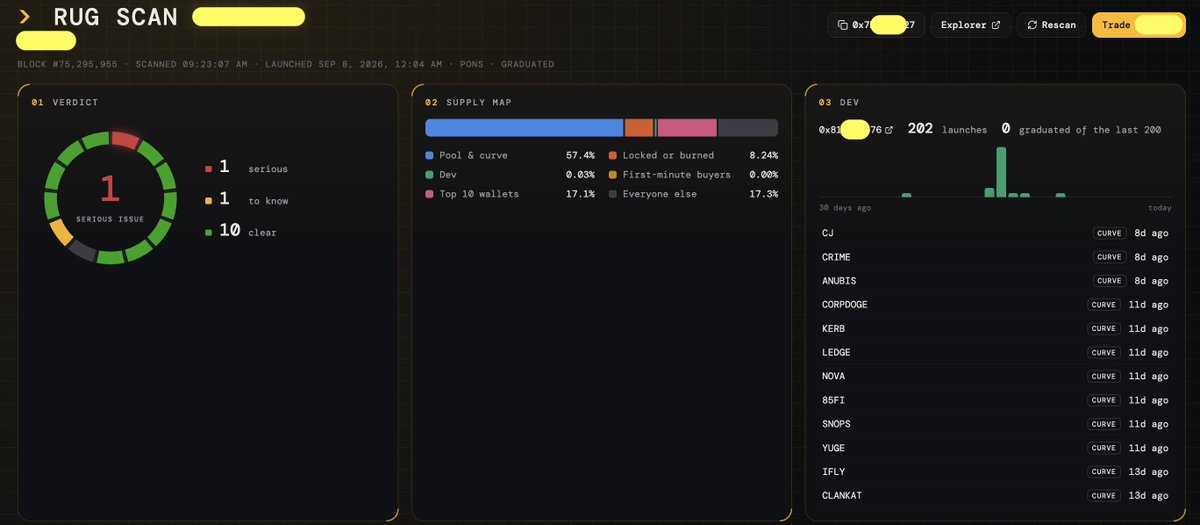Image resolution: width=1200 pixels, height=525 pixels.
Task: Click the blue Pool & curve bar segment
Action: coord(524,127)
